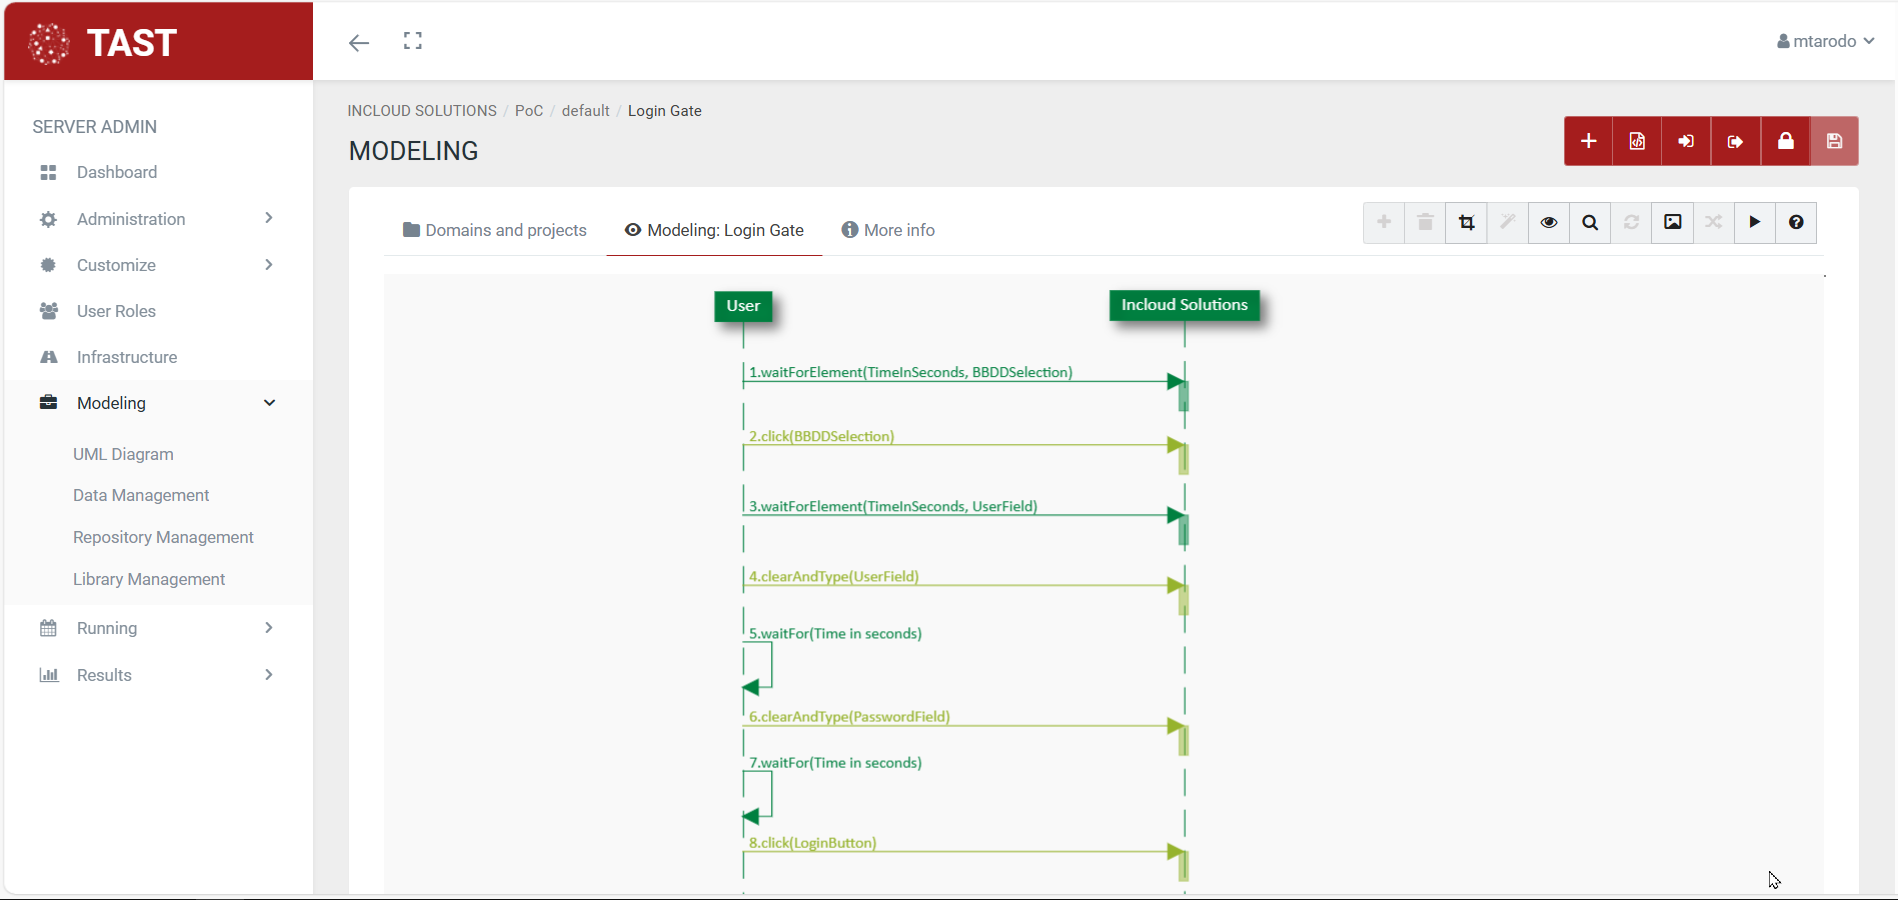Toggle fullscreen with the expand icon

(x=413, y=41)
